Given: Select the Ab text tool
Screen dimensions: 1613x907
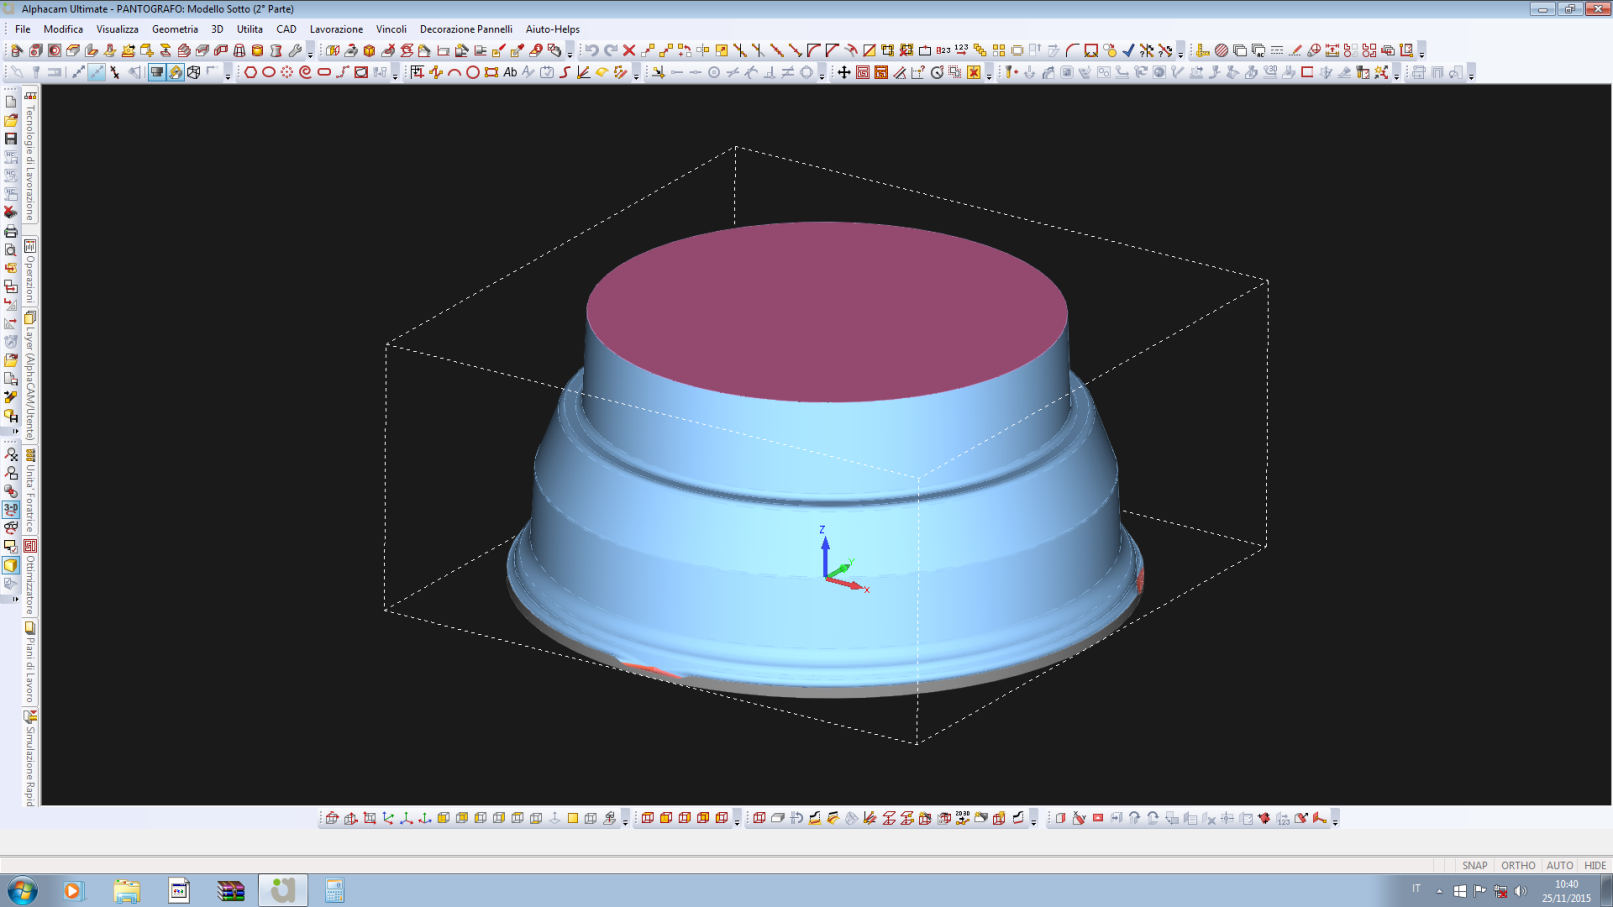Looking at the screenshot, I should click(510, 72).
